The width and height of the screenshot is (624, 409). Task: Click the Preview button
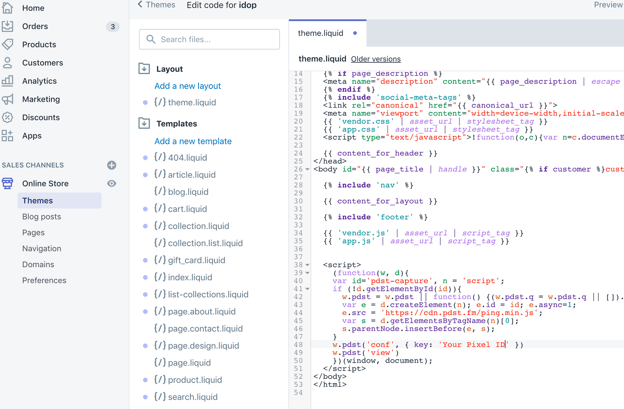click(608, 5)
